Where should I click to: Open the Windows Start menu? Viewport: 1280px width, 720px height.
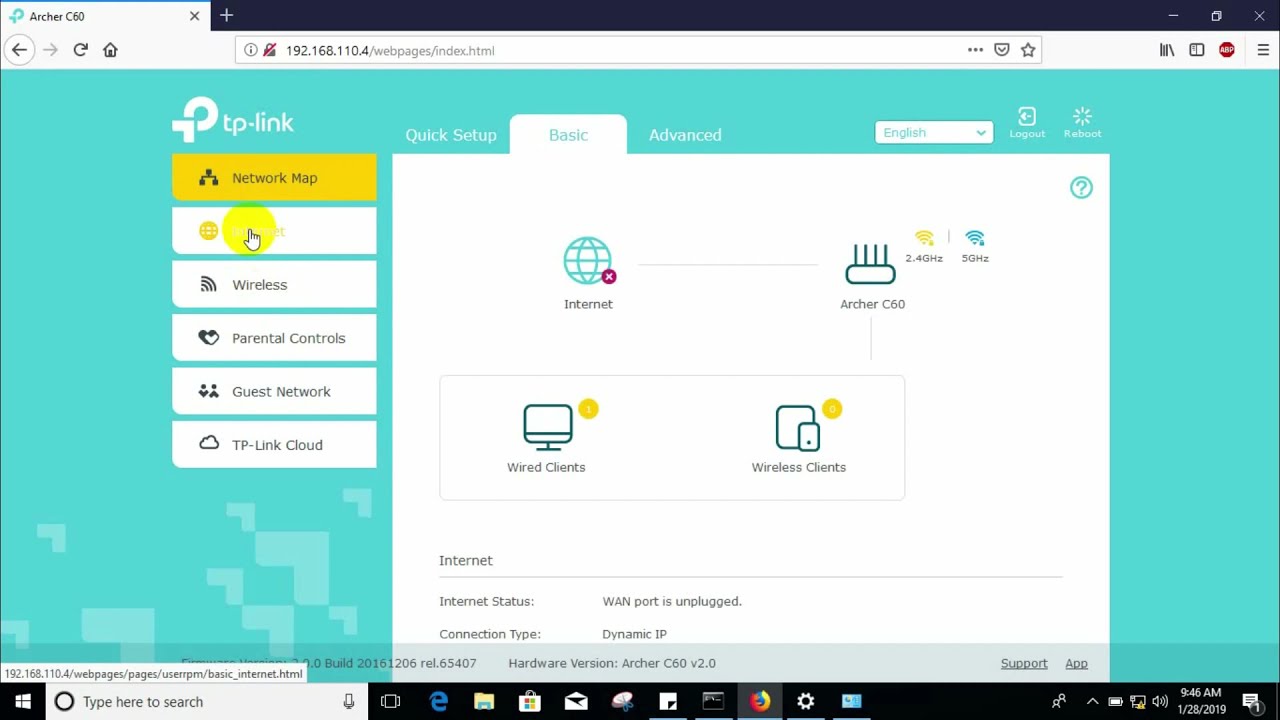(x=23, y=701)
